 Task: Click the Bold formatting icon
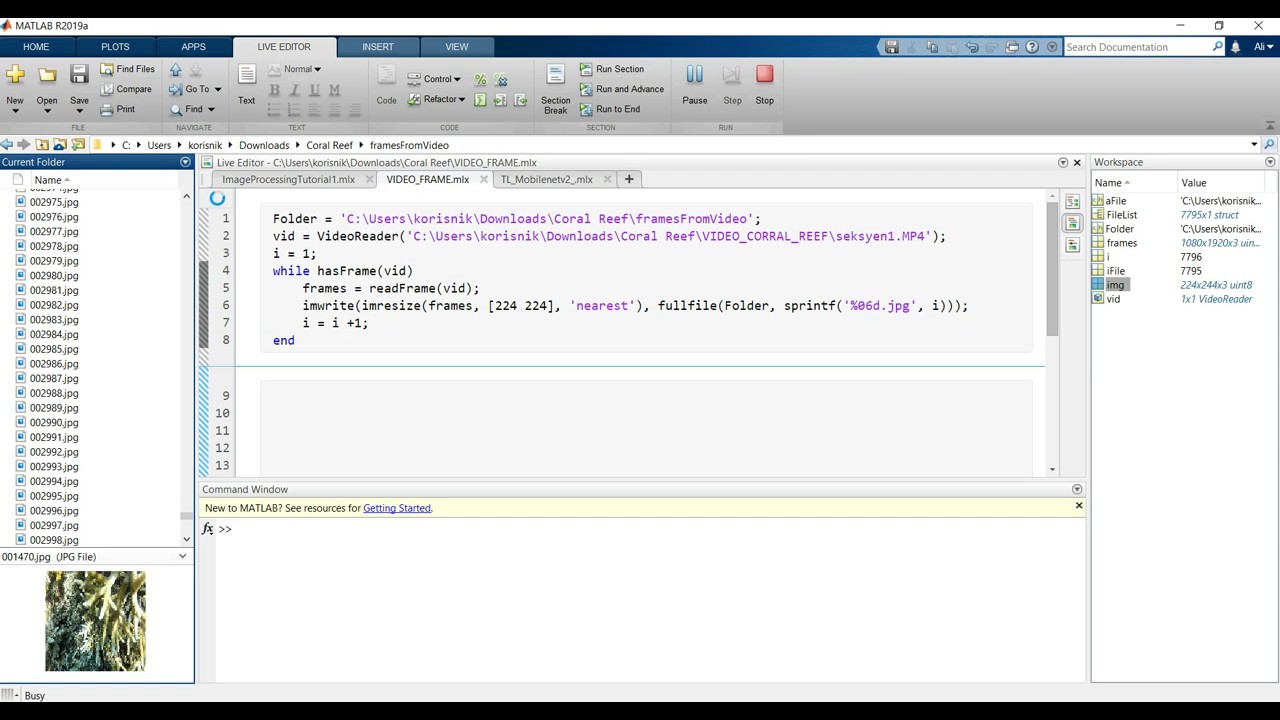(274, 90)
